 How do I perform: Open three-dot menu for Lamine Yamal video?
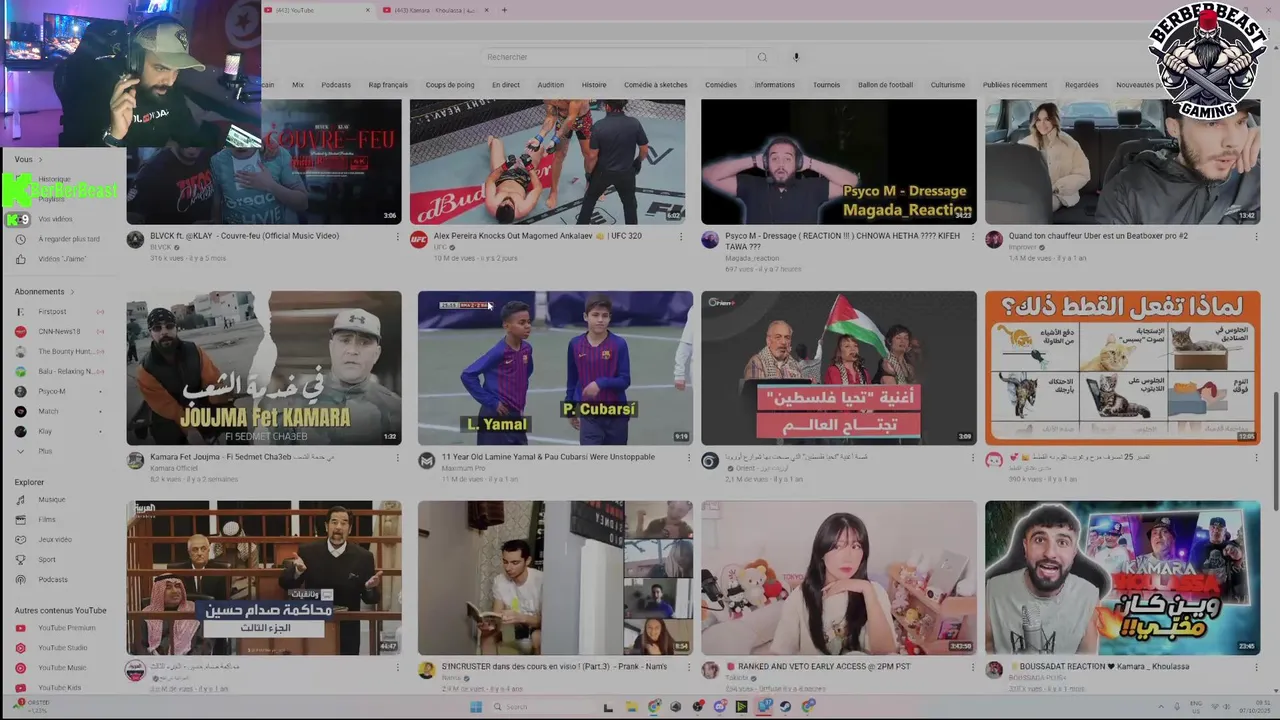coord(689,457)
